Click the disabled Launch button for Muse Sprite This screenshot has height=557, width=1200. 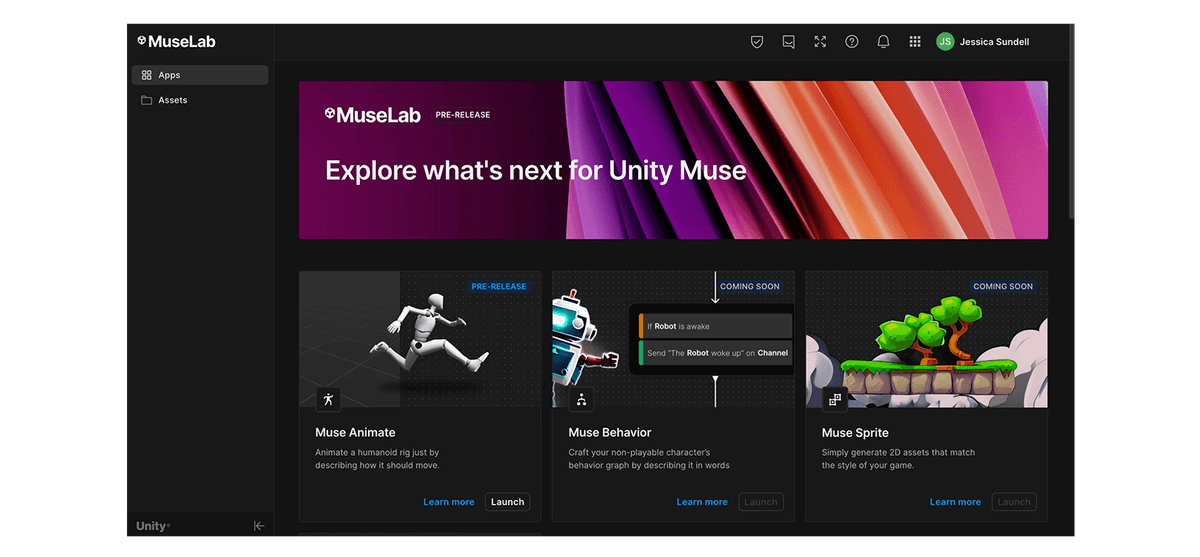(x=1014, y=502)
